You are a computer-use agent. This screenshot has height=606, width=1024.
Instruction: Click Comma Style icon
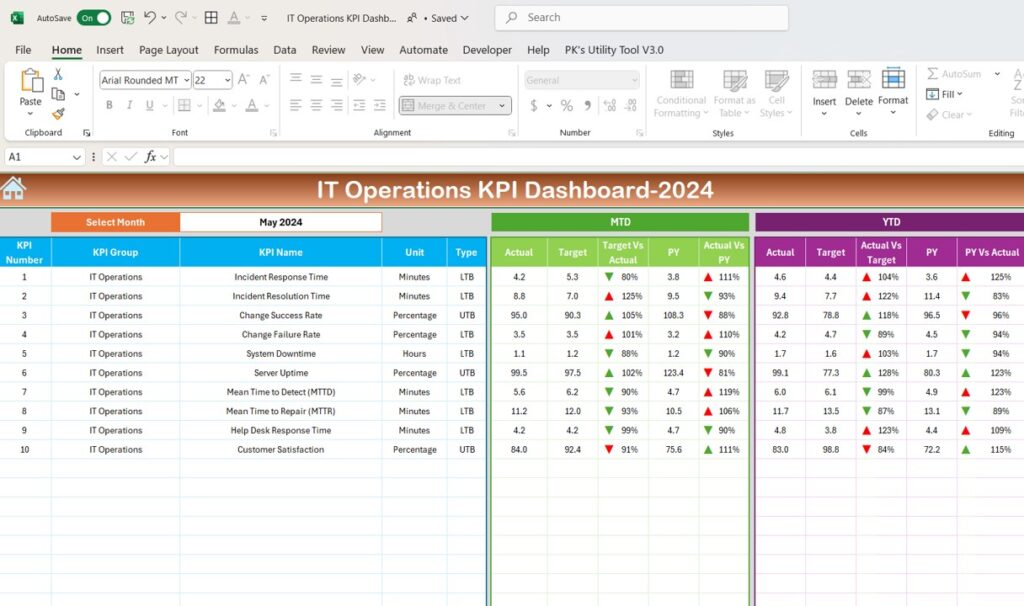(x=588, y=105)
